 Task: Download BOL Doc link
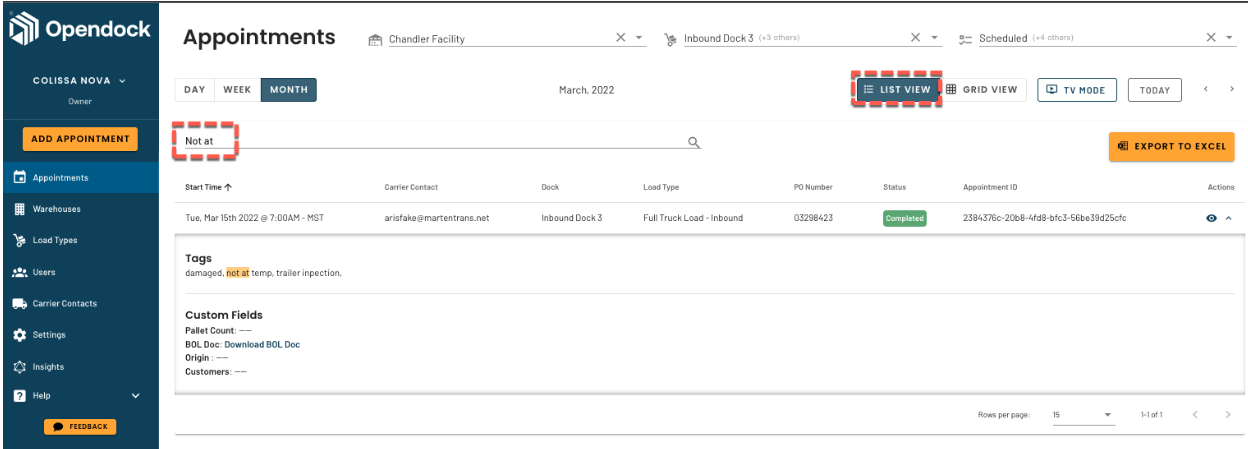click(x=262, y=345)
